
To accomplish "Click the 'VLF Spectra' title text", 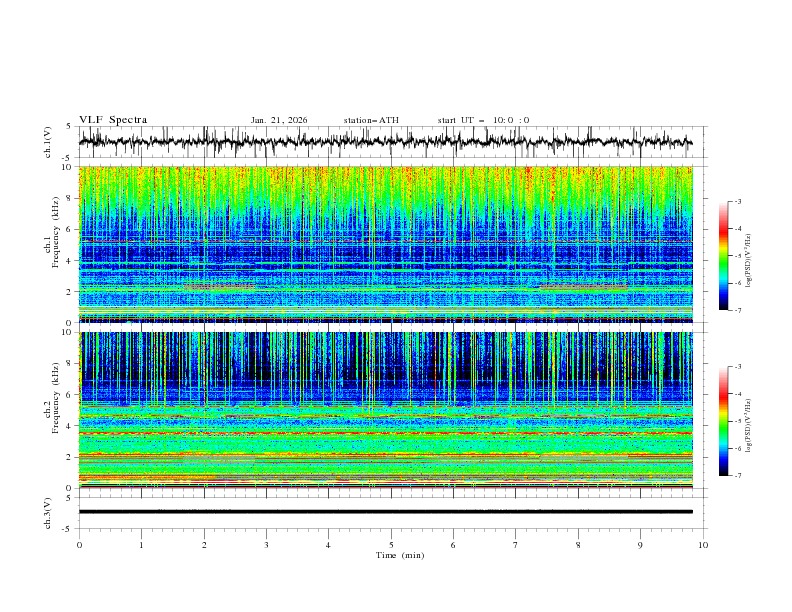I will tap(113, 120).
